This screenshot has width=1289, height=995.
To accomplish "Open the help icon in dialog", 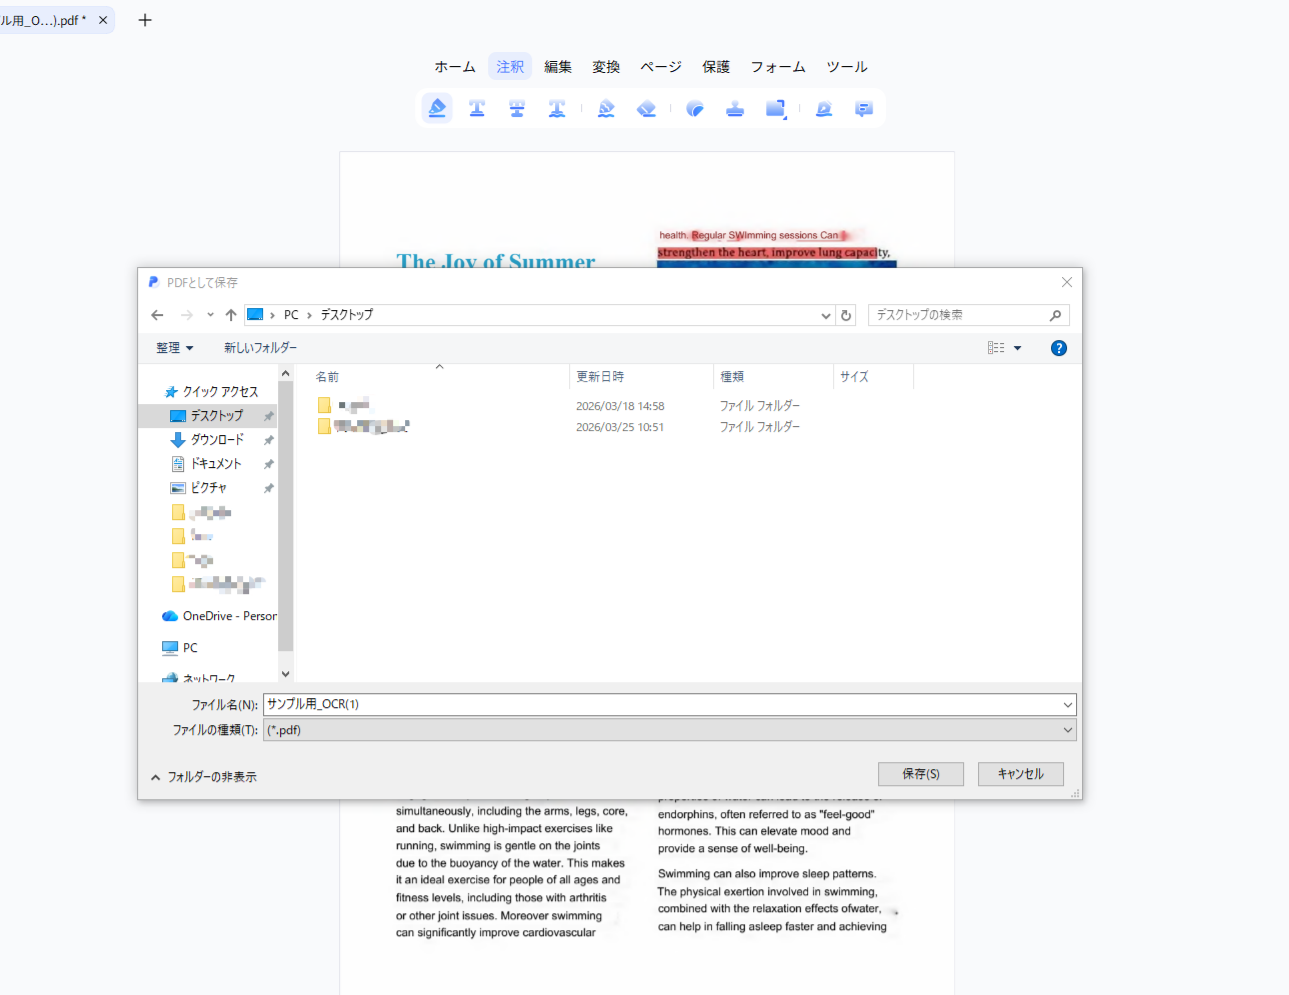I will 1058,348.
